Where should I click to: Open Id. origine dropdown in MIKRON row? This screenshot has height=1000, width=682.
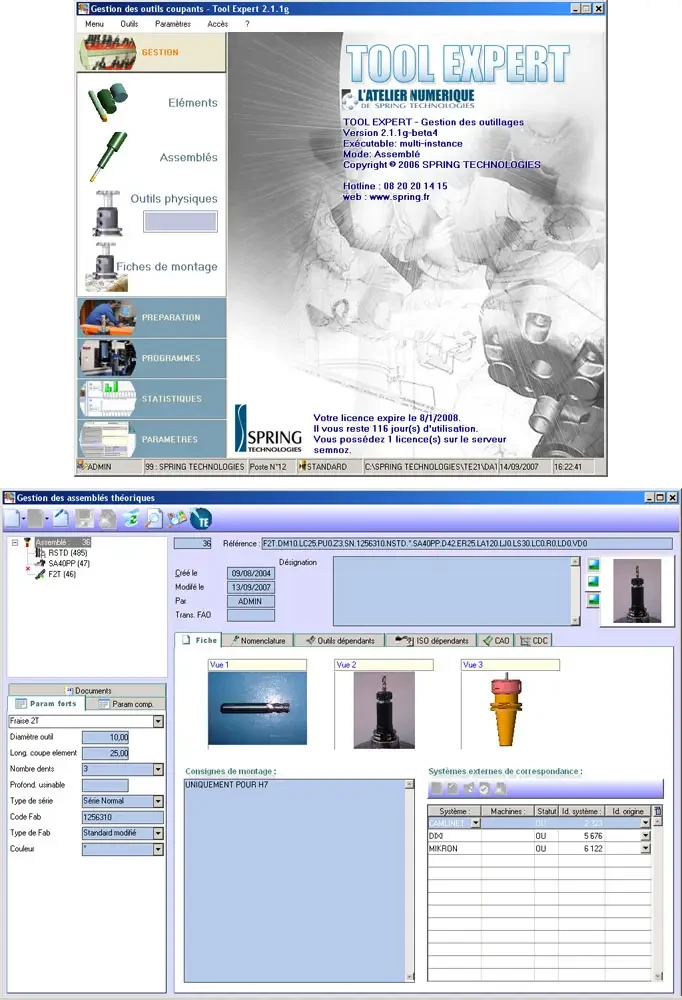click(646, 849)
